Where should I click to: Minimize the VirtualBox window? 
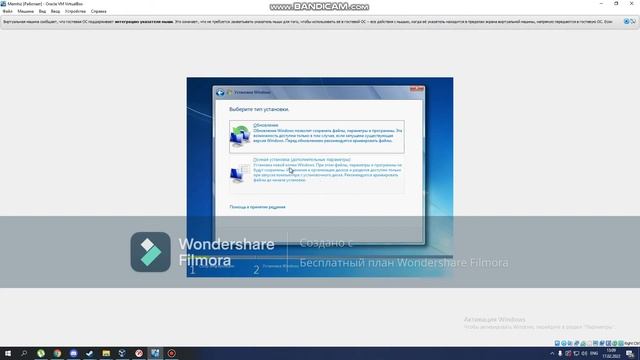pos(601,4)
